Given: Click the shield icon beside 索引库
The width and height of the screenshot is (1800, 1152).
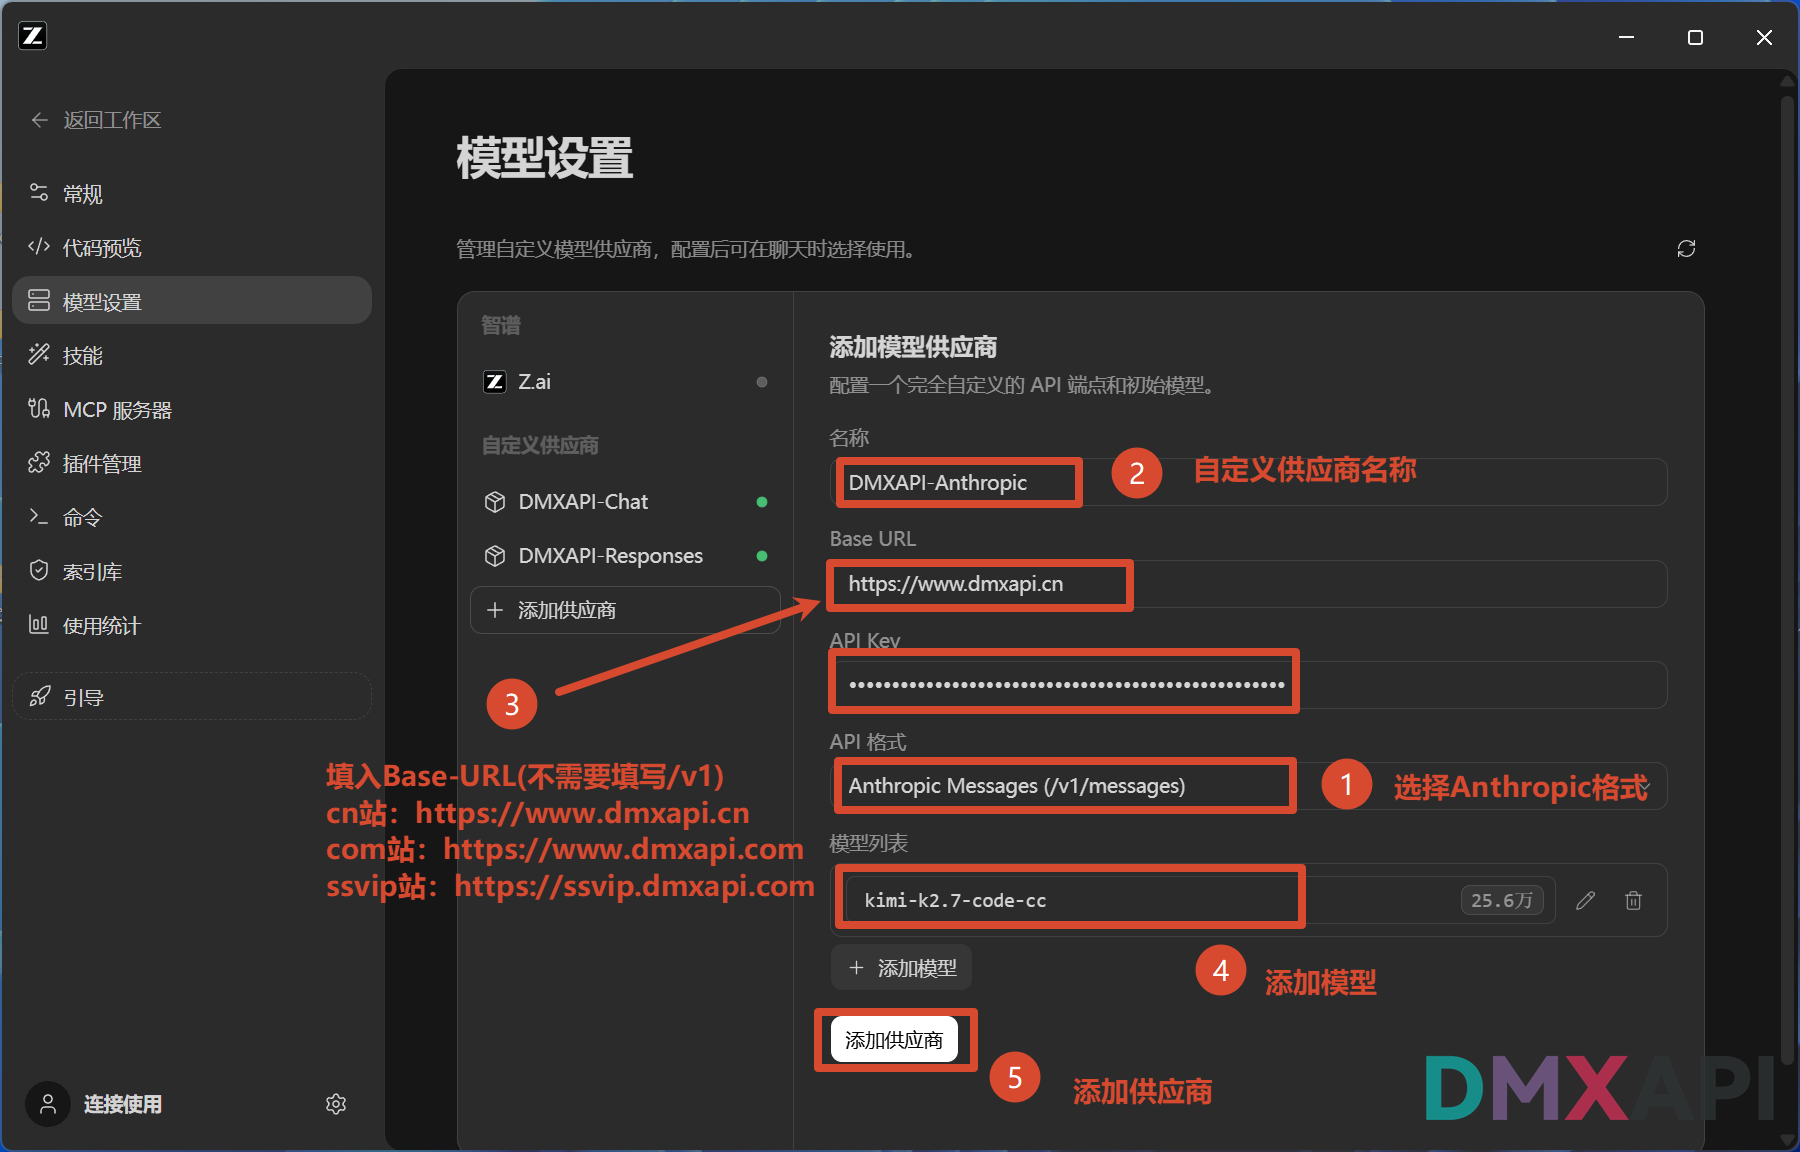Looking at the screenshot, I should [x=39, y=570].
